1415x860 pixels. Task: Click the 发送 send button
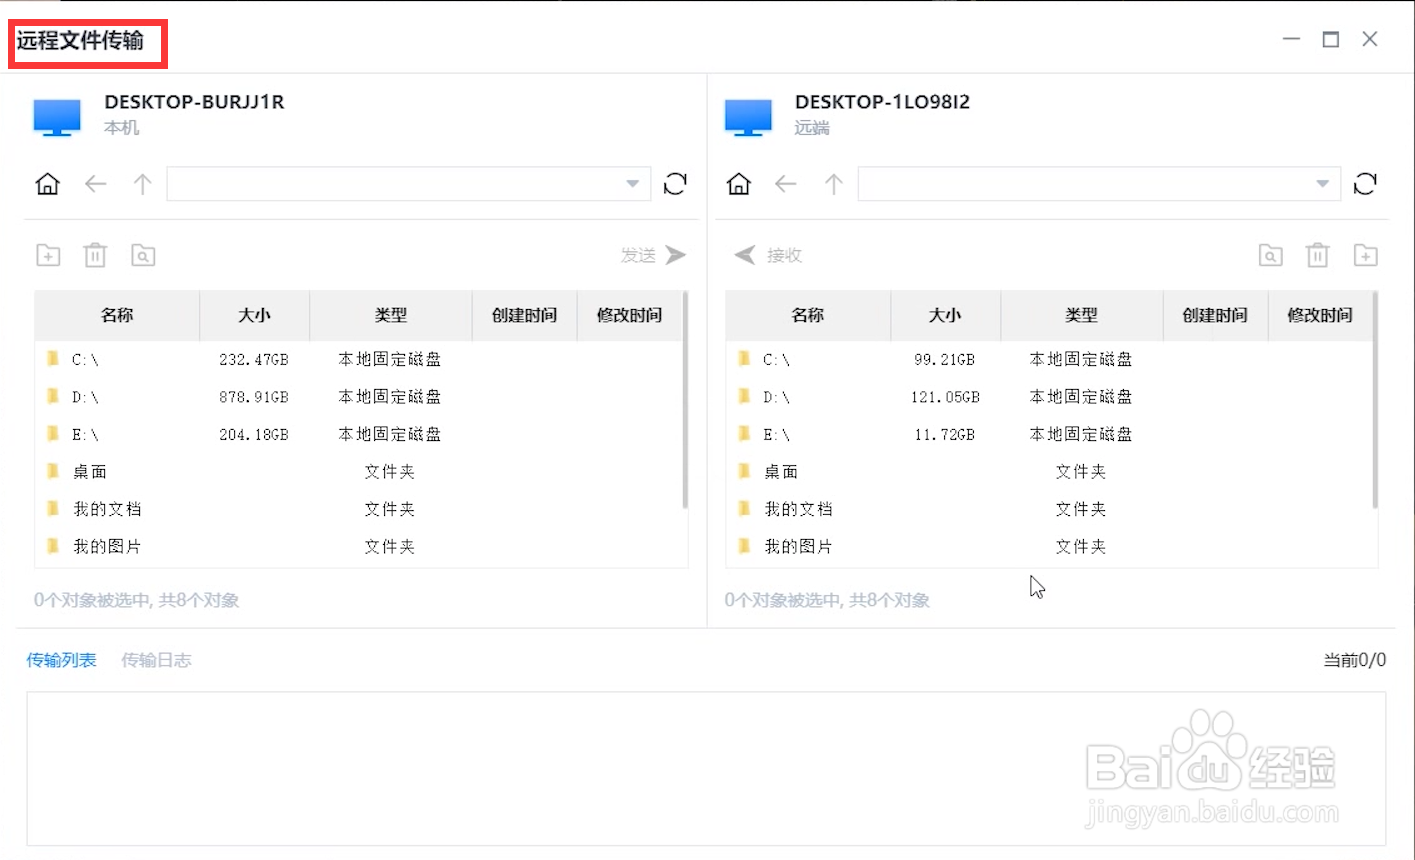[x=652, y=255]
